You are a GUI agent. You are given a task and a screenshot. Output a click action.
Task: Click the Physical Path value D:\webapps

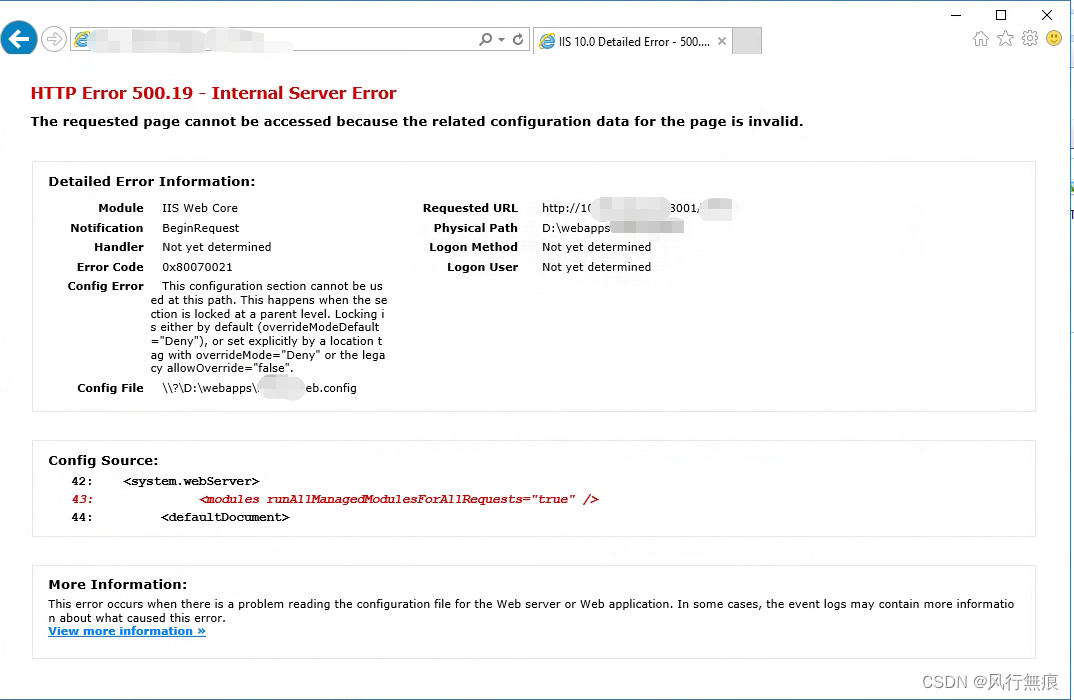click(612, 228)
